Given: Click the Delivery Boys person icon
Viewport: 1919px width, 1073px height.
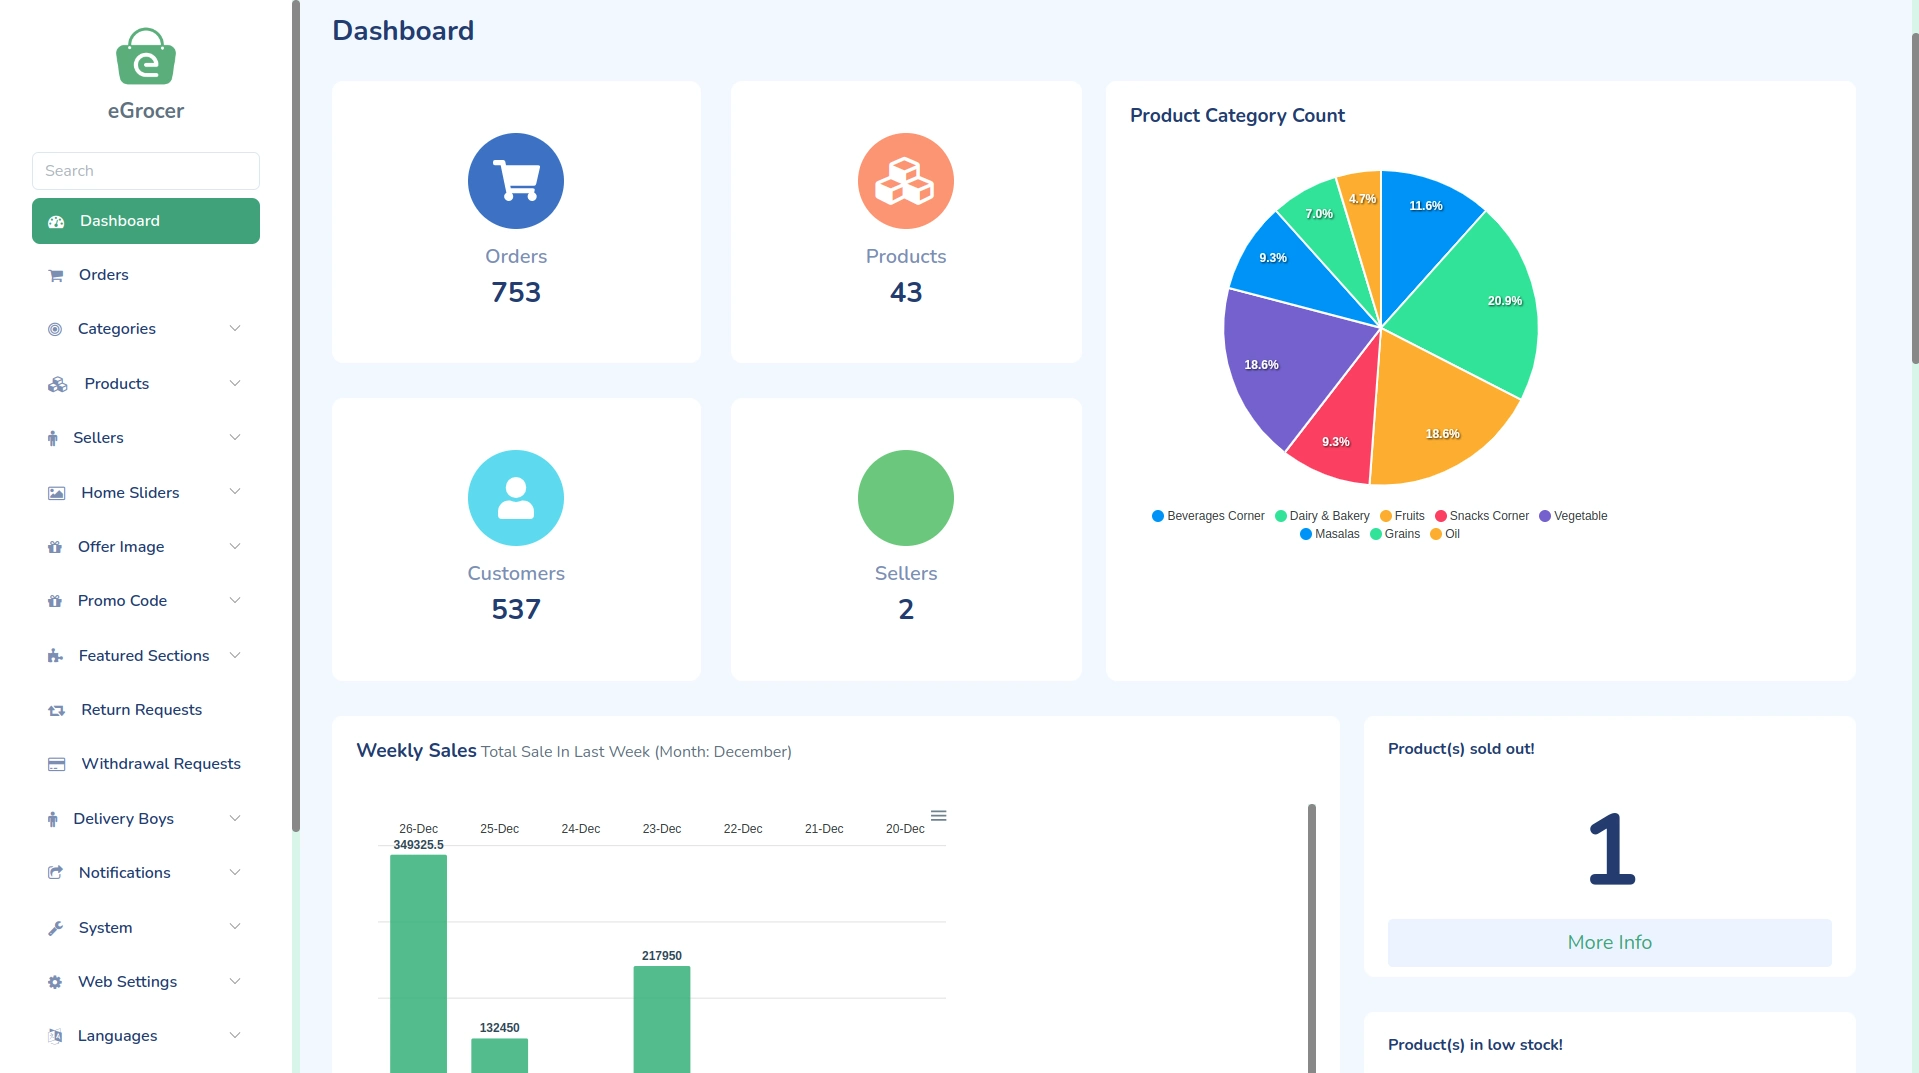Looking at the screenshot, I should click(x=53, y=819).
